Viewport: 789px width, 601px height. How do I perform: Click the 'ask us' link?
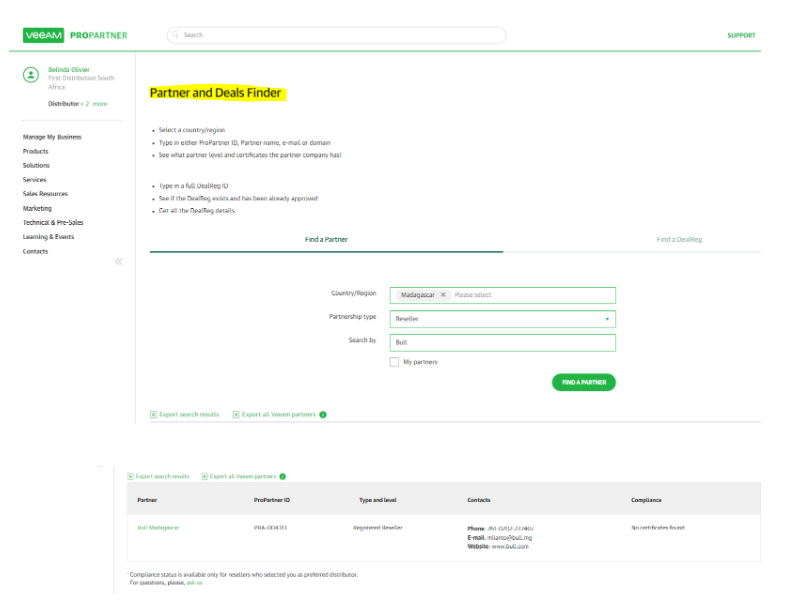(194, 582)
